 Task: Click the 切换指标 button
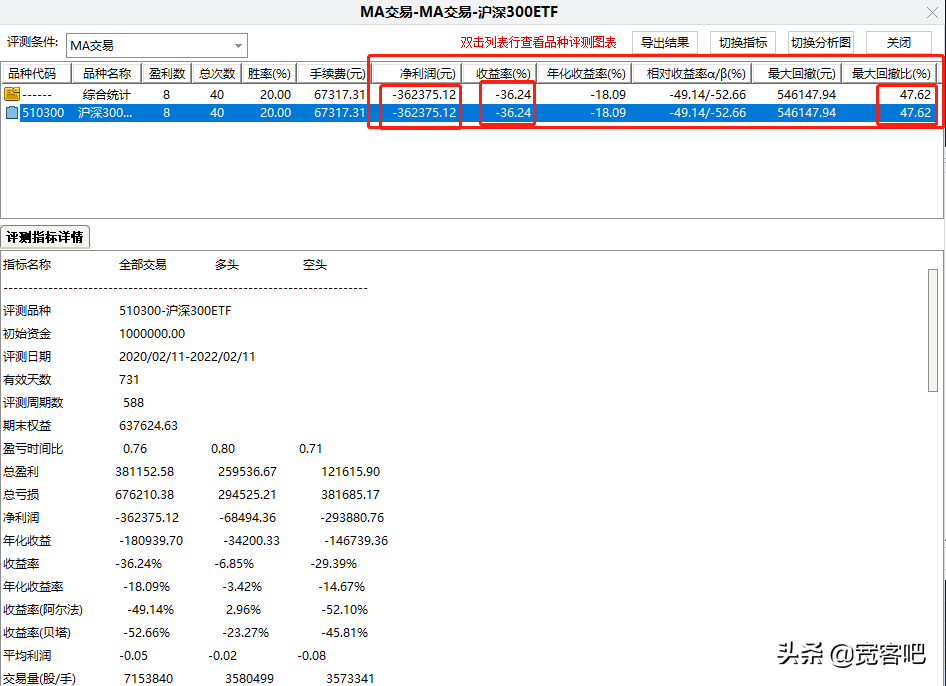[x=742, y=43]
